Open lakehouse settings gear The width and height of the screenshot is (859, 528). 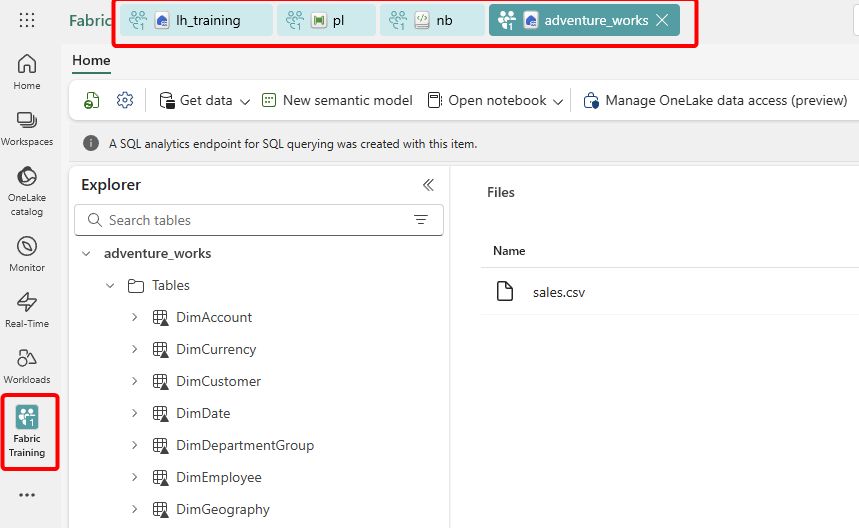pyautogui.click(x=125, y=100)
